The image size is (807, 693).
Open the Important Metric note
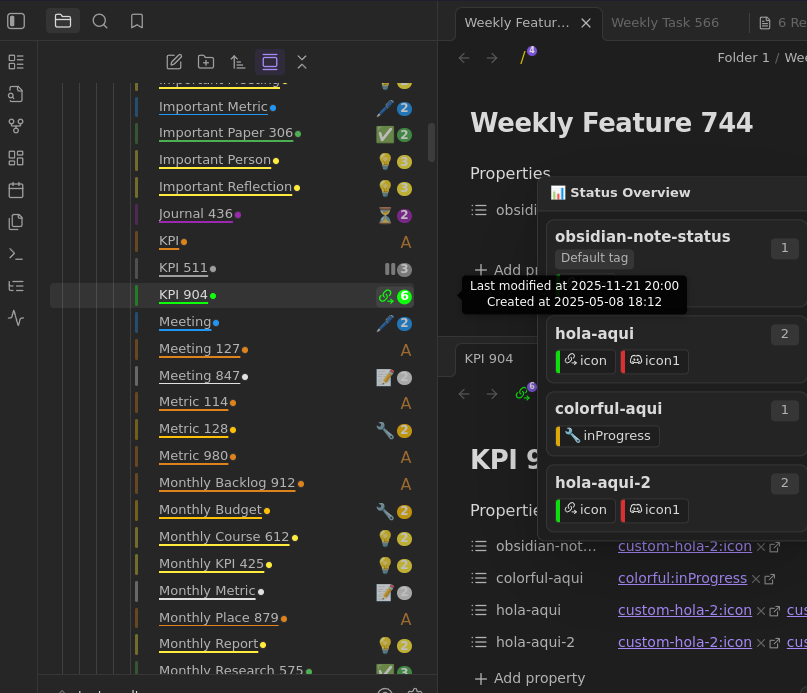tap(213, 107)
